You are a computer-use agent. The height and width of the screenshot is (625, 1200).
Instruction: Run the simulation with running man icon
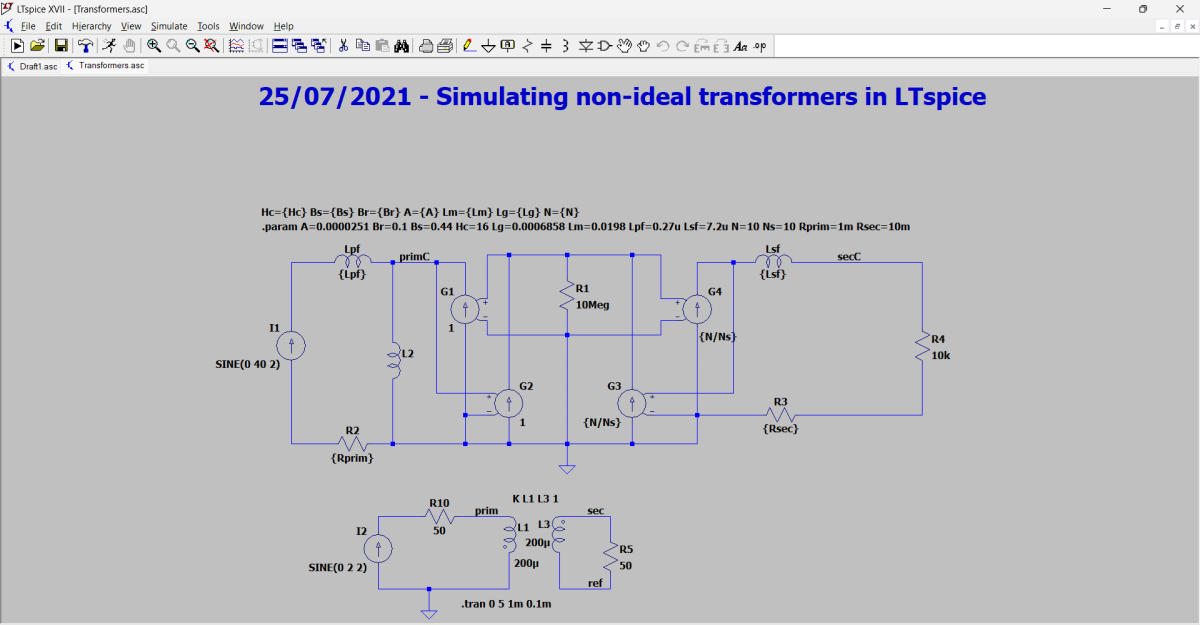(109, 45)
